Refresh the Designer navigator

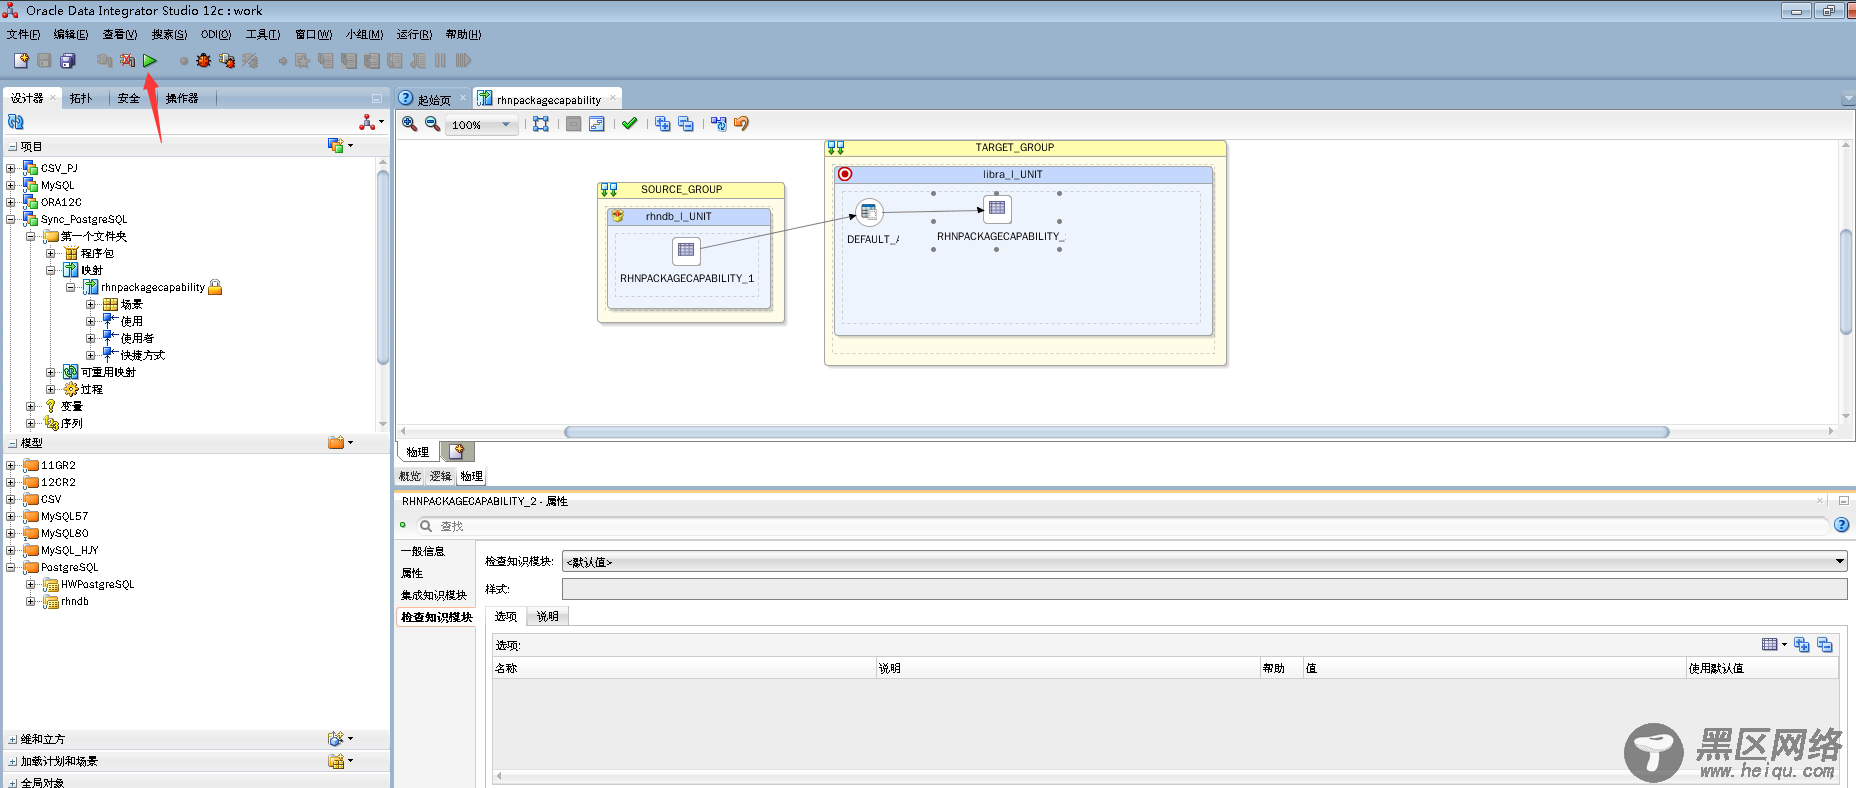[16, 122]
